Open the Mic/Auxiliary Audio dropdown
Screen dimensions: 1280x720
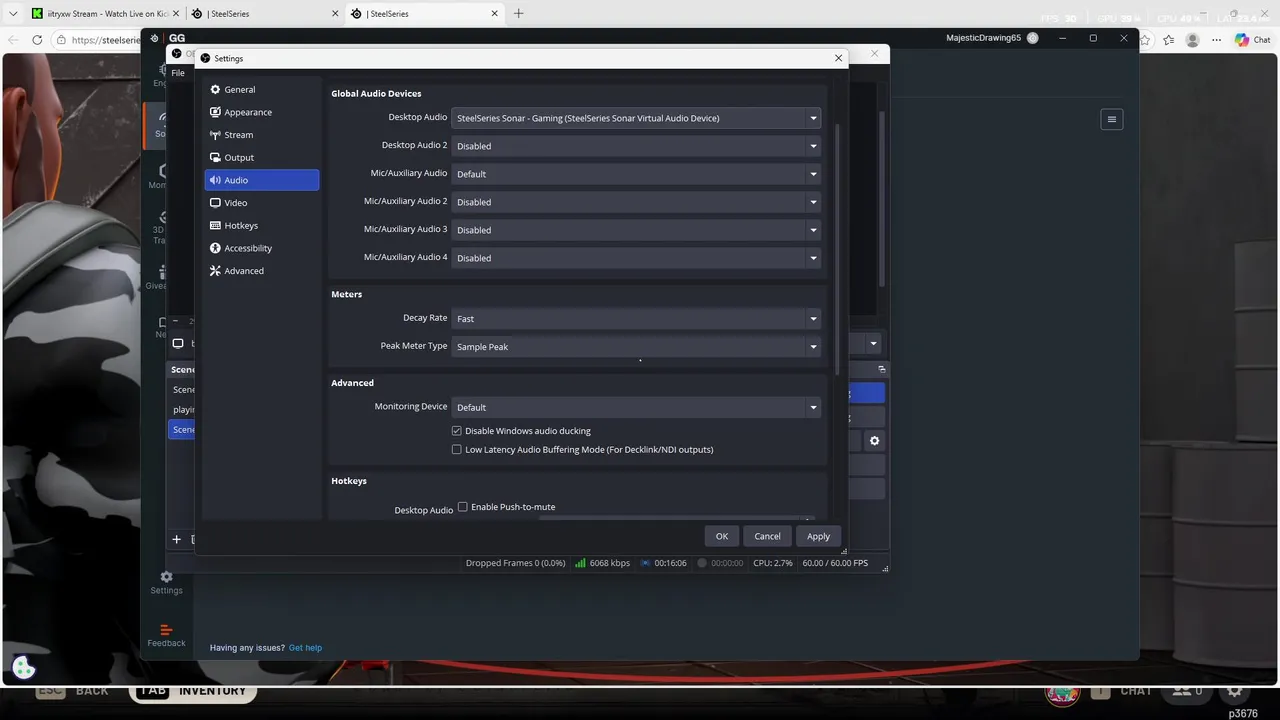[636, 174]
